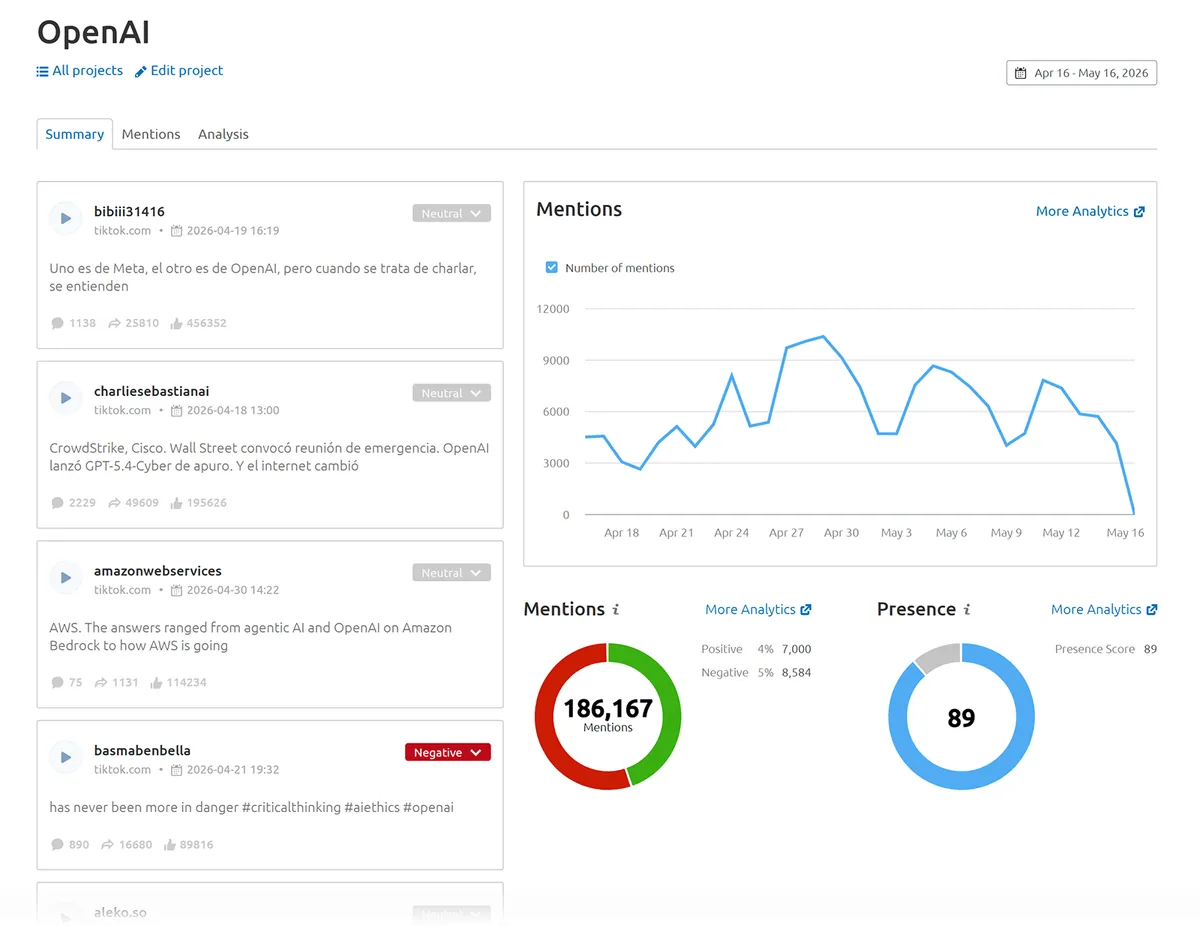1200x926 pixels.
Task: Click the calendar icon on bibiii31416 post date
Action: point(176,231)
